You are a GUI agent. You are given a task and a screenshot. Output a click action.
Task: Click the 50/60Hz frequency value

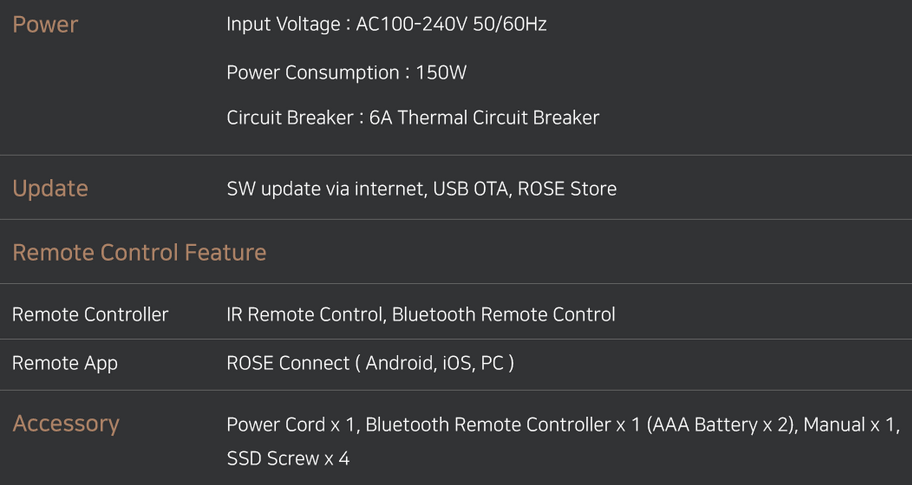(510, 24)
